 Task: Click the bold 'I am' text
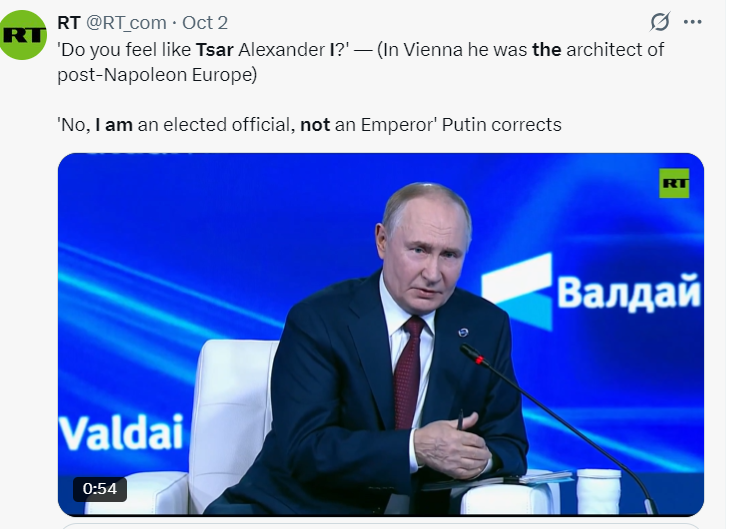point(116,125)
